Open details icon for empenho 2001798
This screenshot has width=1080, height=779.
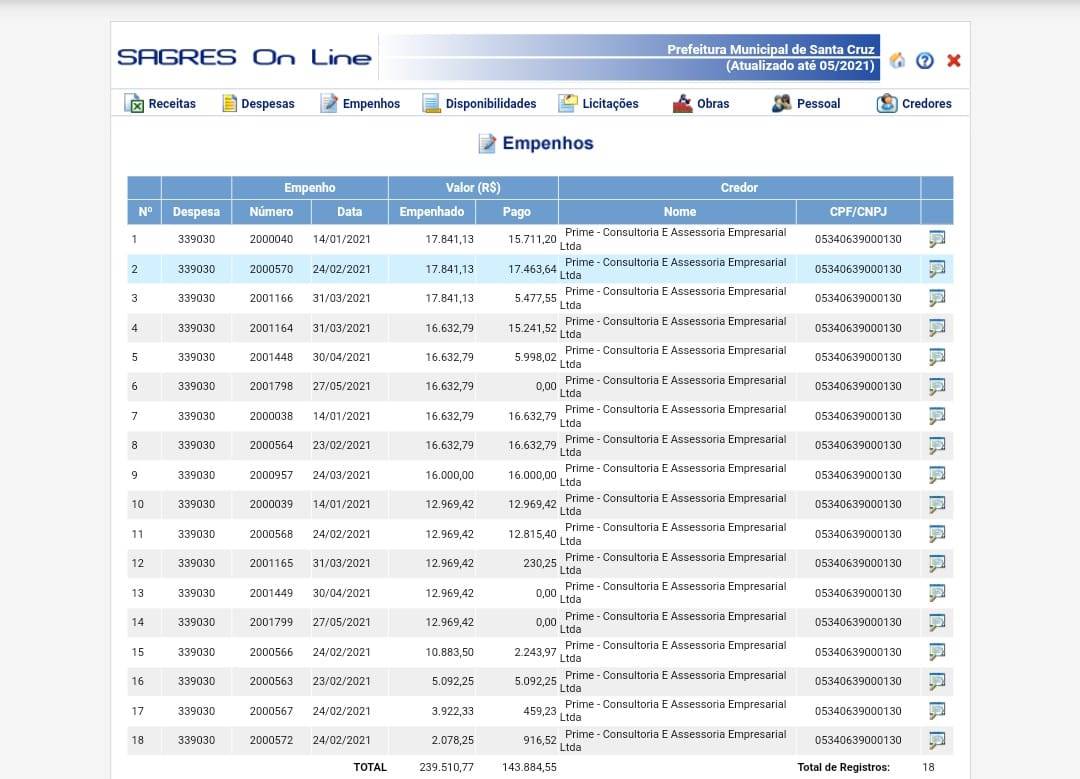937,387
